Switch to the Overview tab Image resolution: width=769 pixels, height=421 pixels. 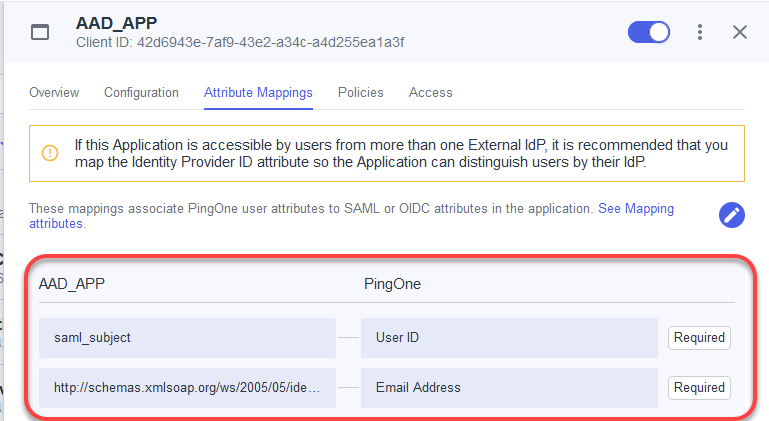54,92
